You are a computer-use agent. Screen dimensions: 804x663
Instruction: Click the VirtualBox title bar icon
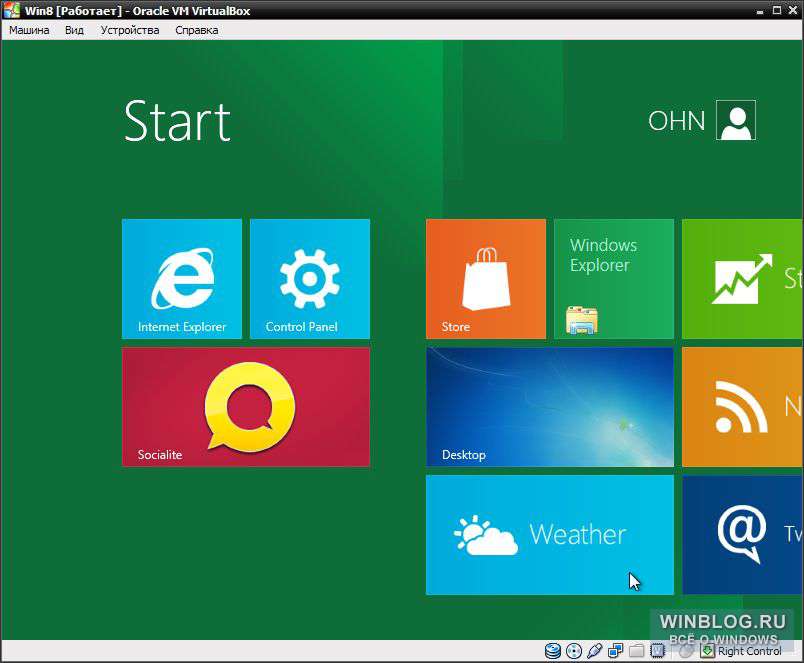click(x=11, y=10)
